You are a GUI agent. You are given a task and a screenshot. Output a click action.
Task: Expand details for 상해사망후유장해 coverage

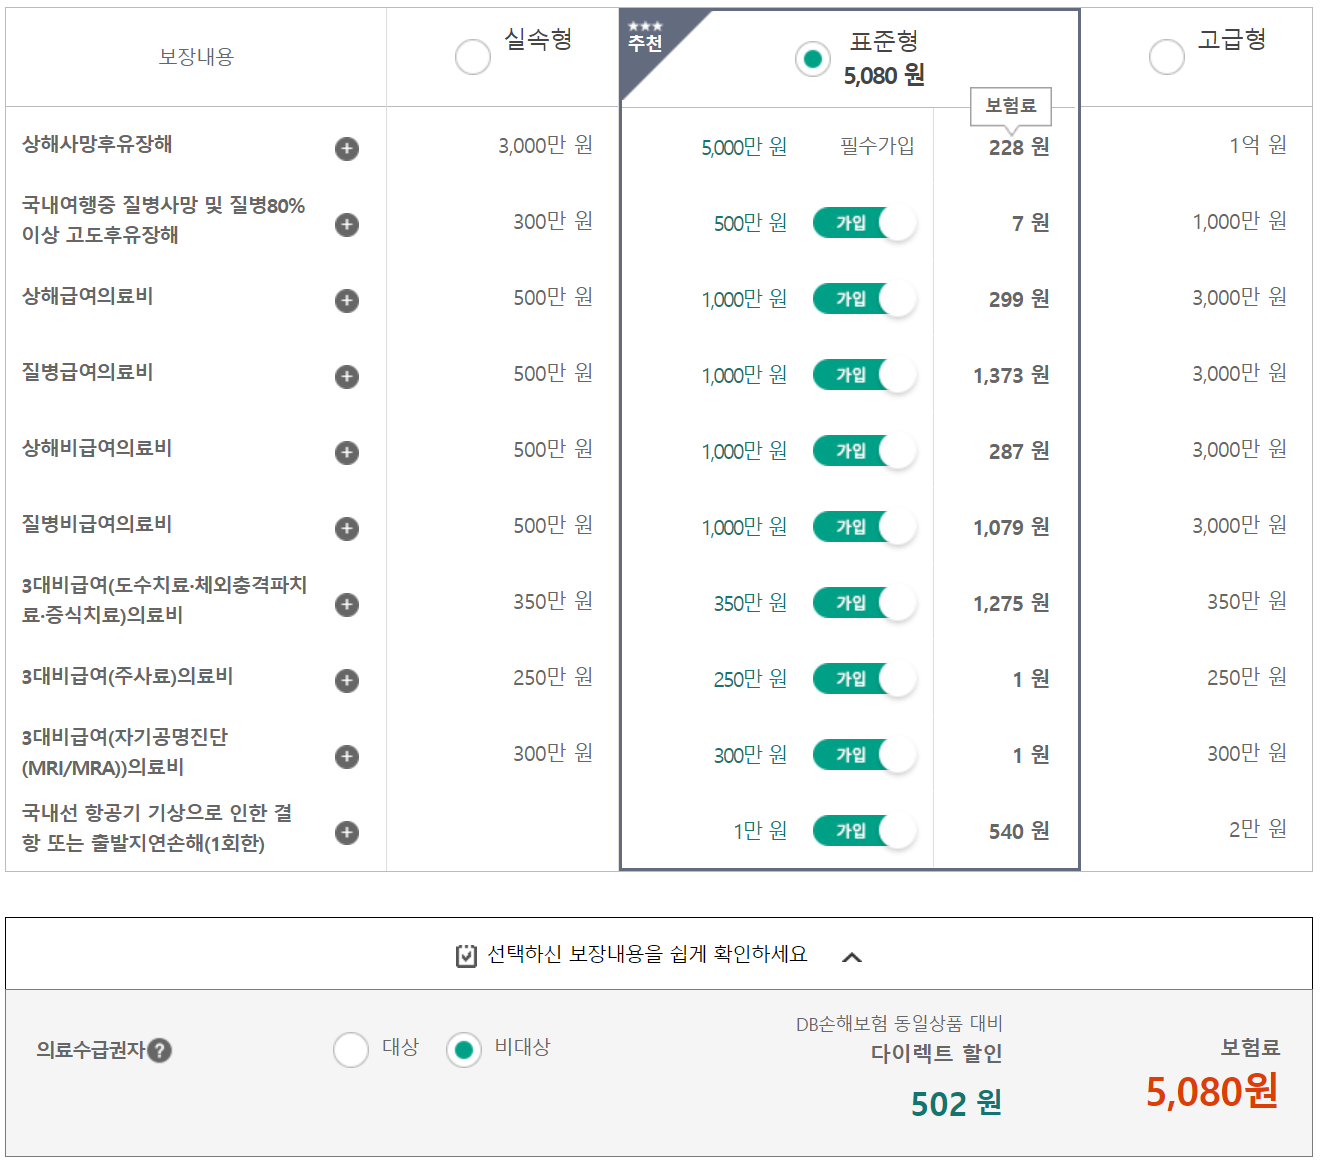coord(346,148)
